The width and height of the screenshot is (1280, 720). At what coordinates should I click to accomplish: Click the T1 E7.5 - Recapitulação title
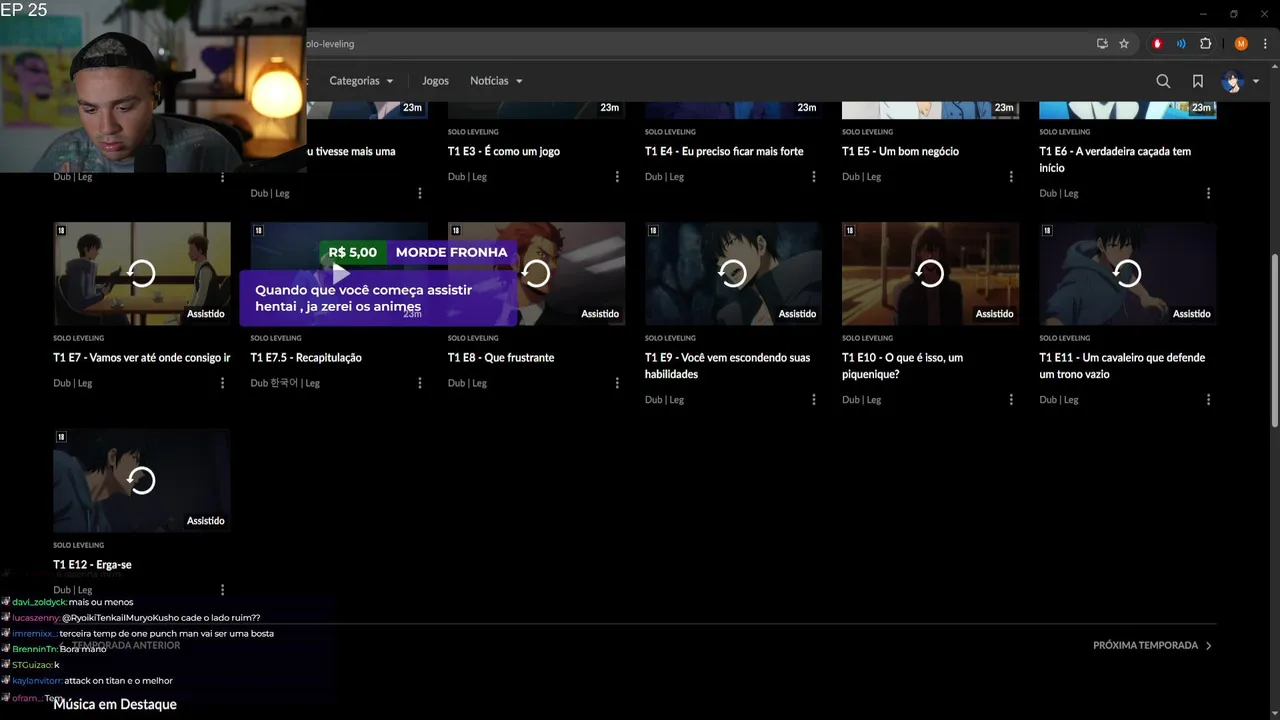306,358
